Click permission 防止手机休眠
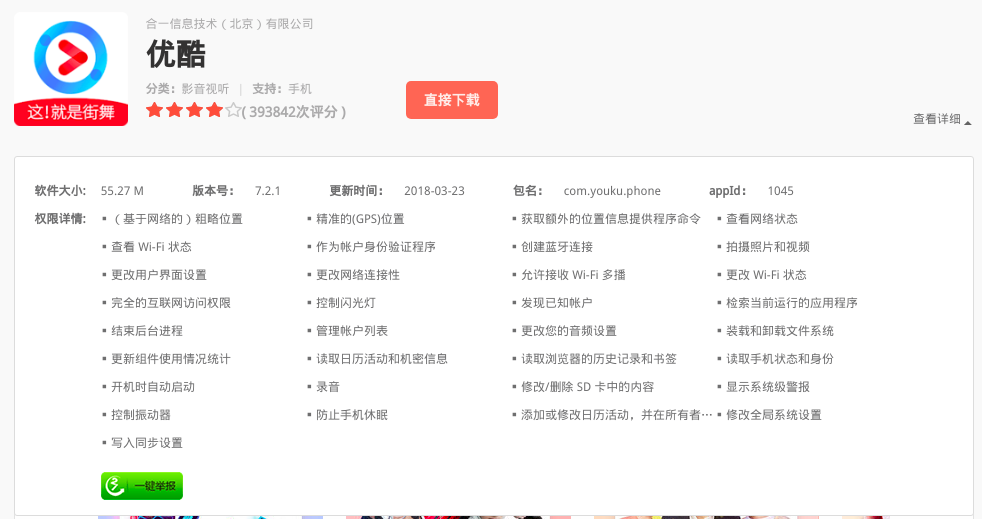The width and height of the screenshot is (982, 519). click(352, 414)
